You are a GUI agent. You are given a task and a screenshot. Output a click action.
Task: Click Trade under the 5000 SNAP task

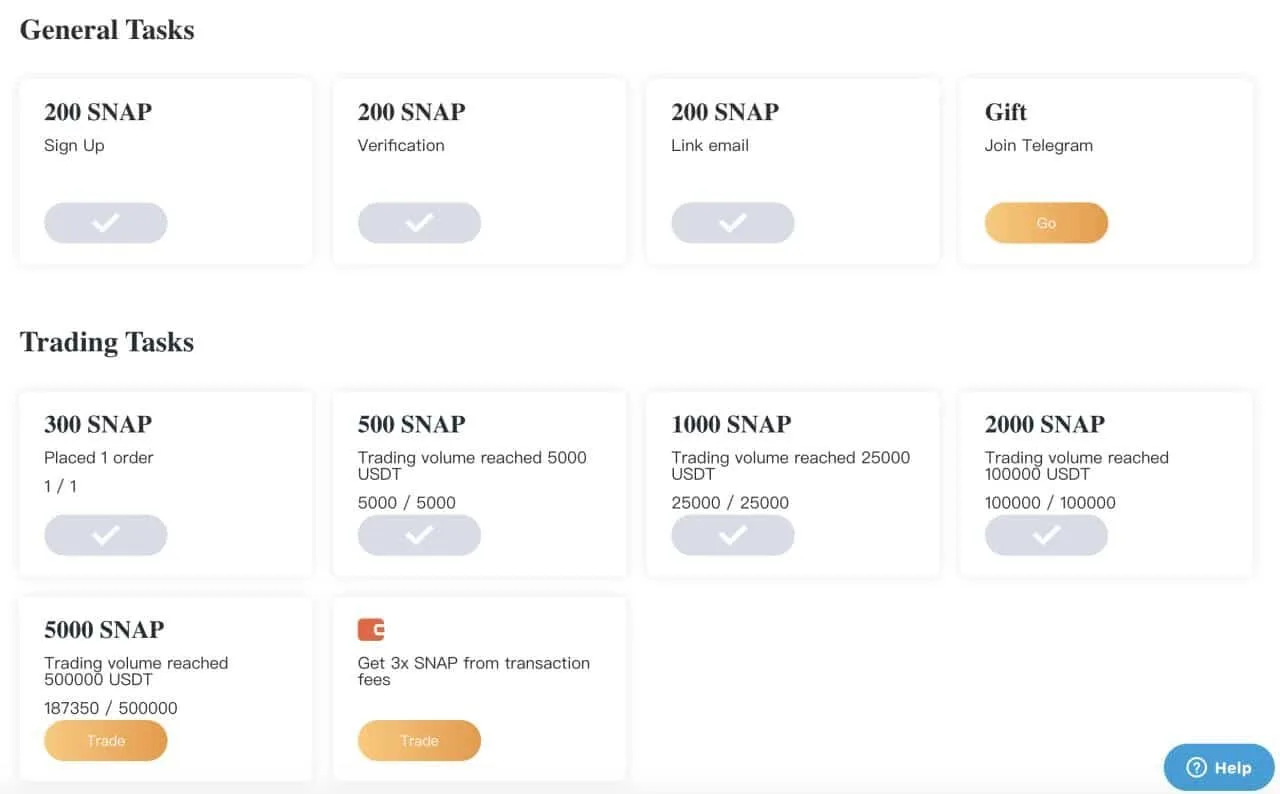(x=105, y=741)
